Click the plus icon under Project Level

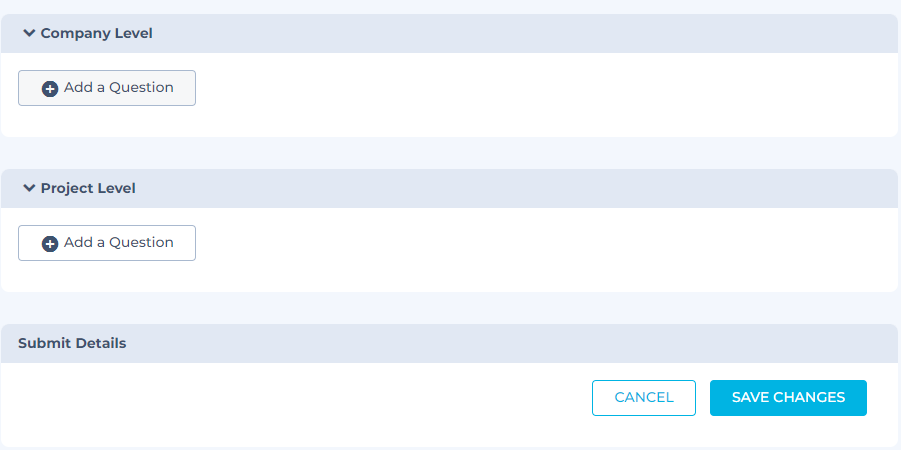pyautogui.click(x=50, y=243)
